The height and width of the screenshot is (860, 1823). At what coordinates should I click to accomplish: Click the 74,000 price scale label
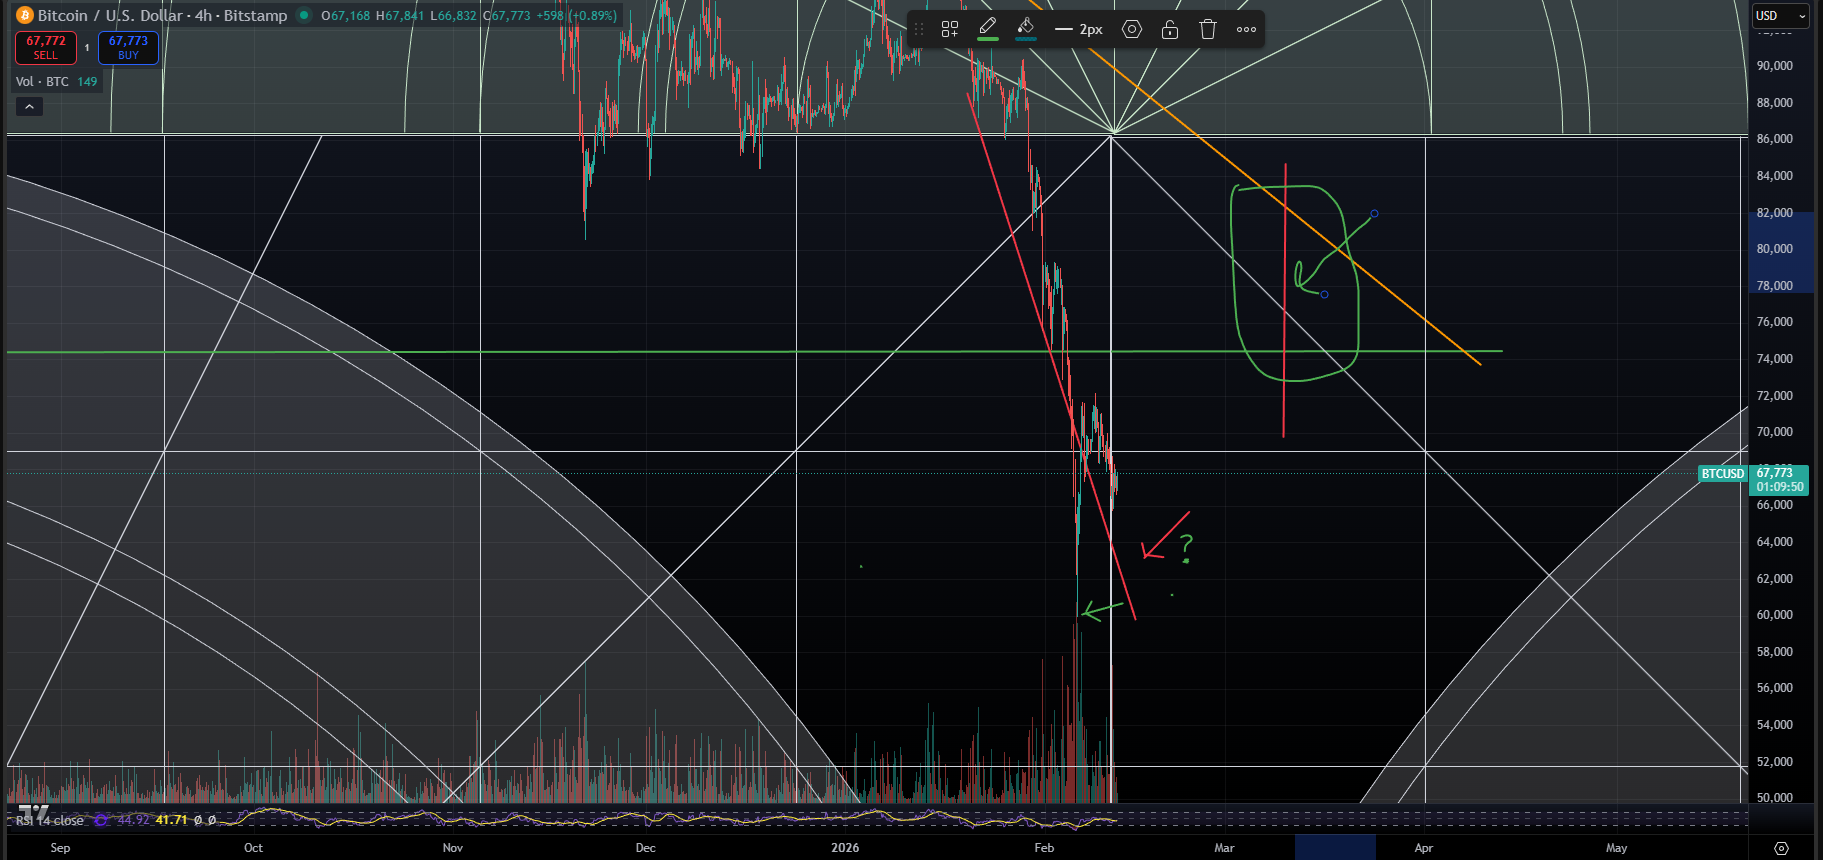coord(1774,358)
